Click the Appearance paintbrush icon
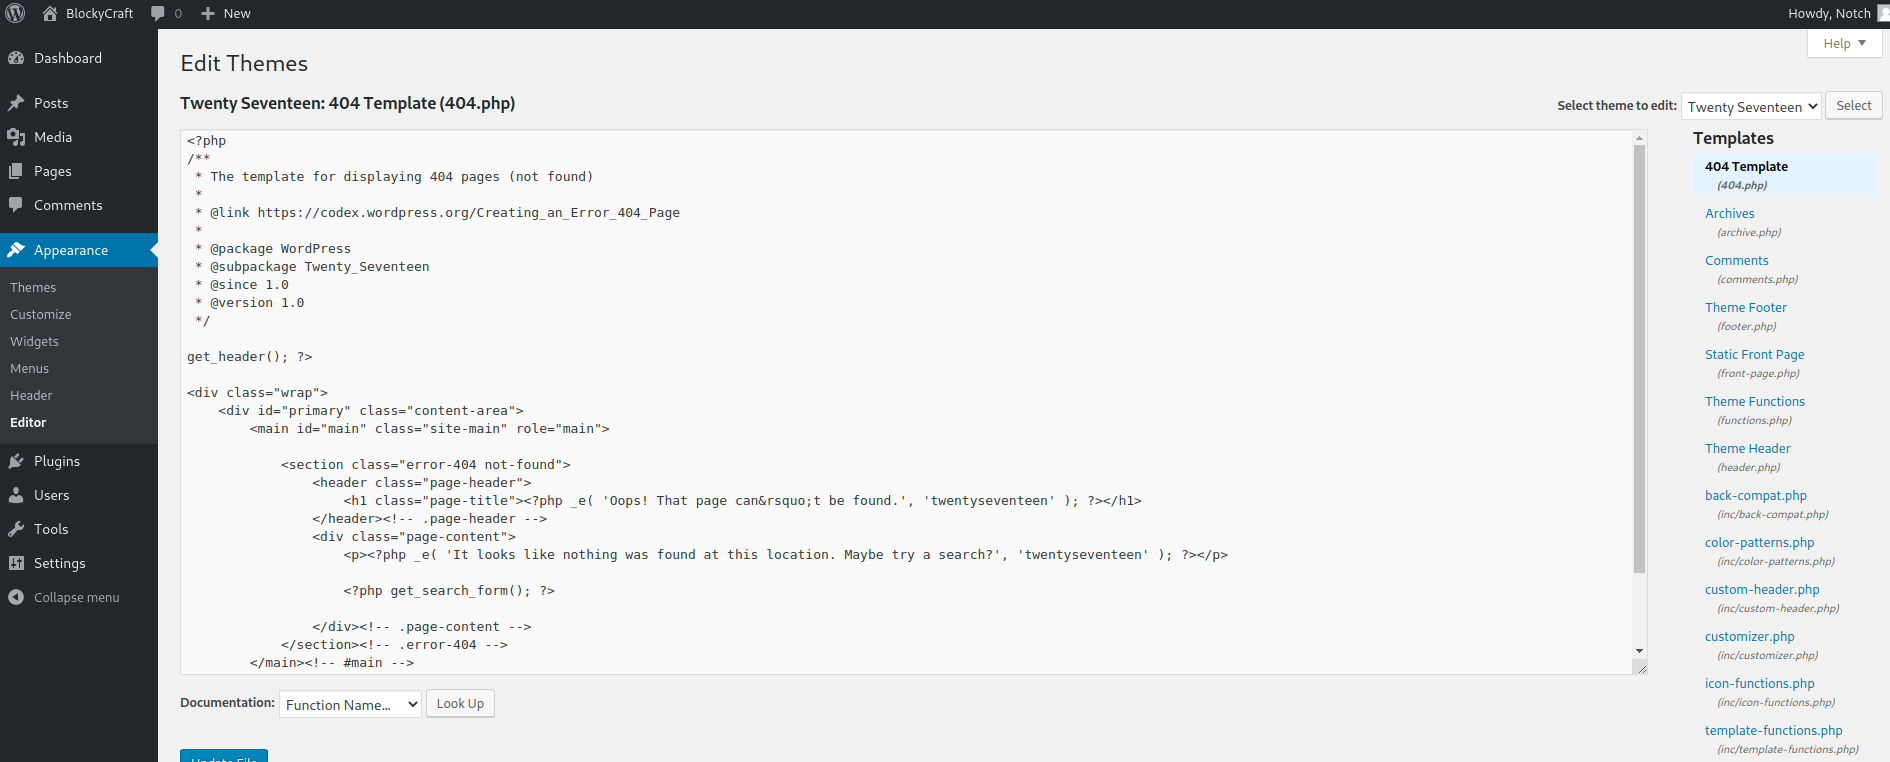 16,250
